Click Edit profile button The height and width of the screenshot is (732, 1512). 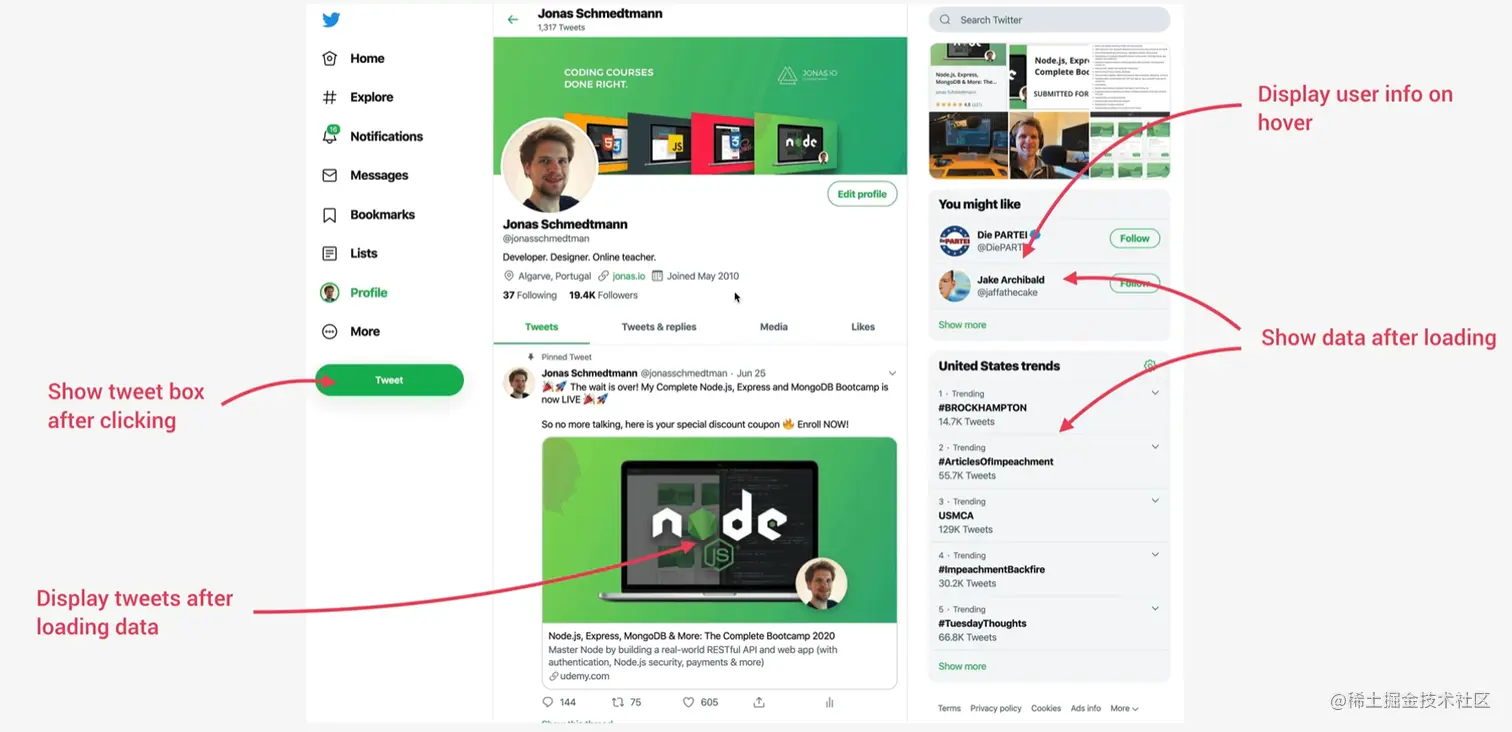click(862, 194)
